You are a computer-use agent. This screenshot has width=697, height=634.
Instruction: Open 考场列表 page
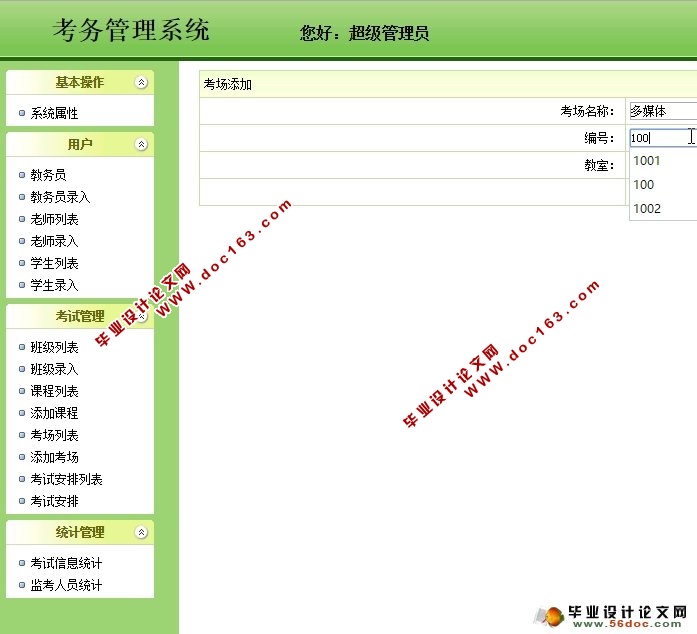(54, 435)
